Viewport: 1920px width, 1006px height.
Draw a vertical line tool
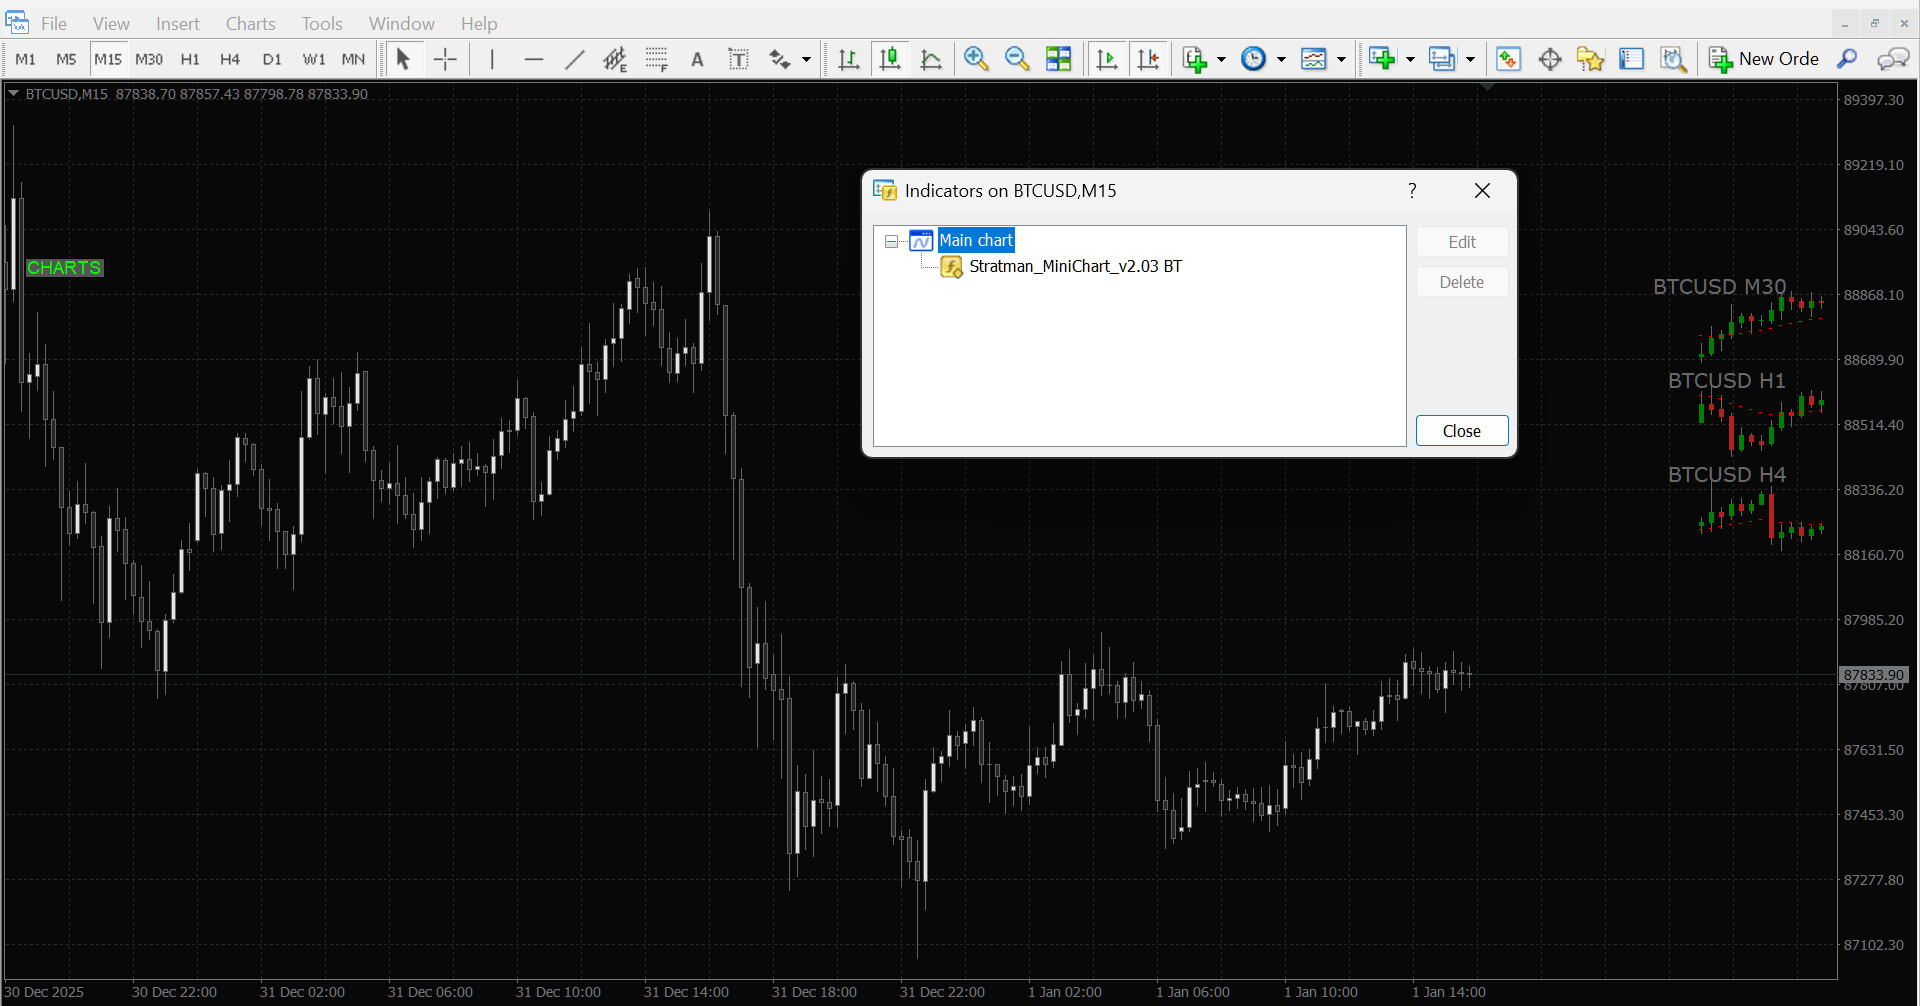pyautogui.click(x=492, y=59)
